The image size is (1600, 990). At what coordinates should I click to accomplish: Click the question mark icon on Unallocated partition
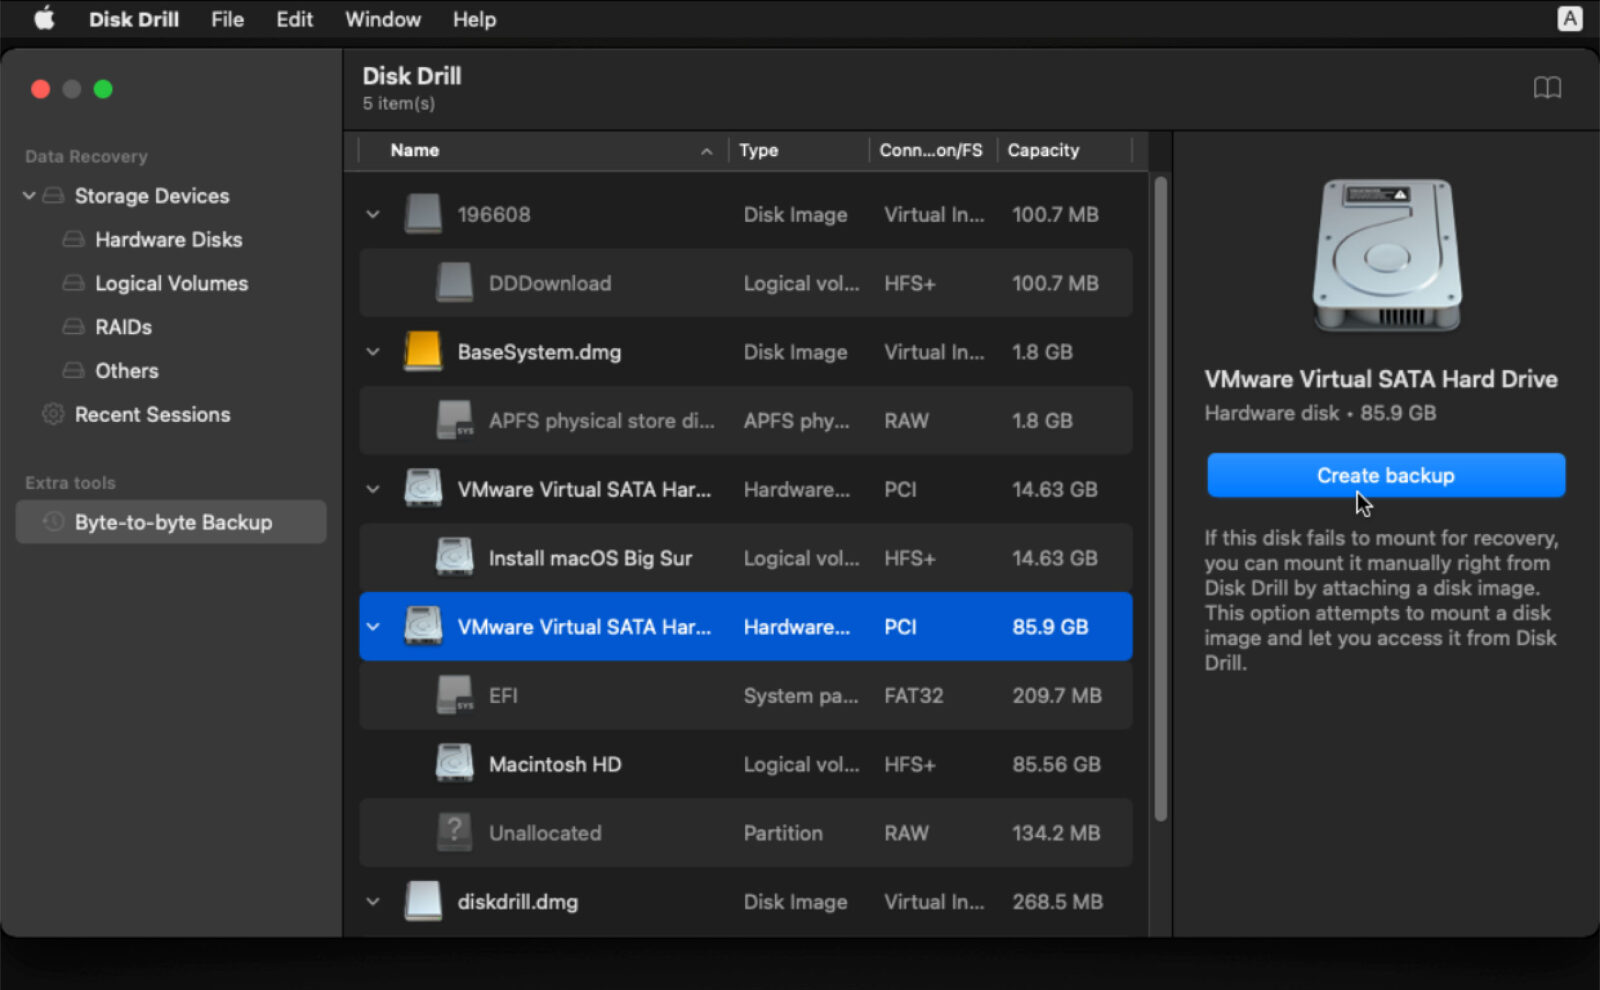tap(455, 832)
